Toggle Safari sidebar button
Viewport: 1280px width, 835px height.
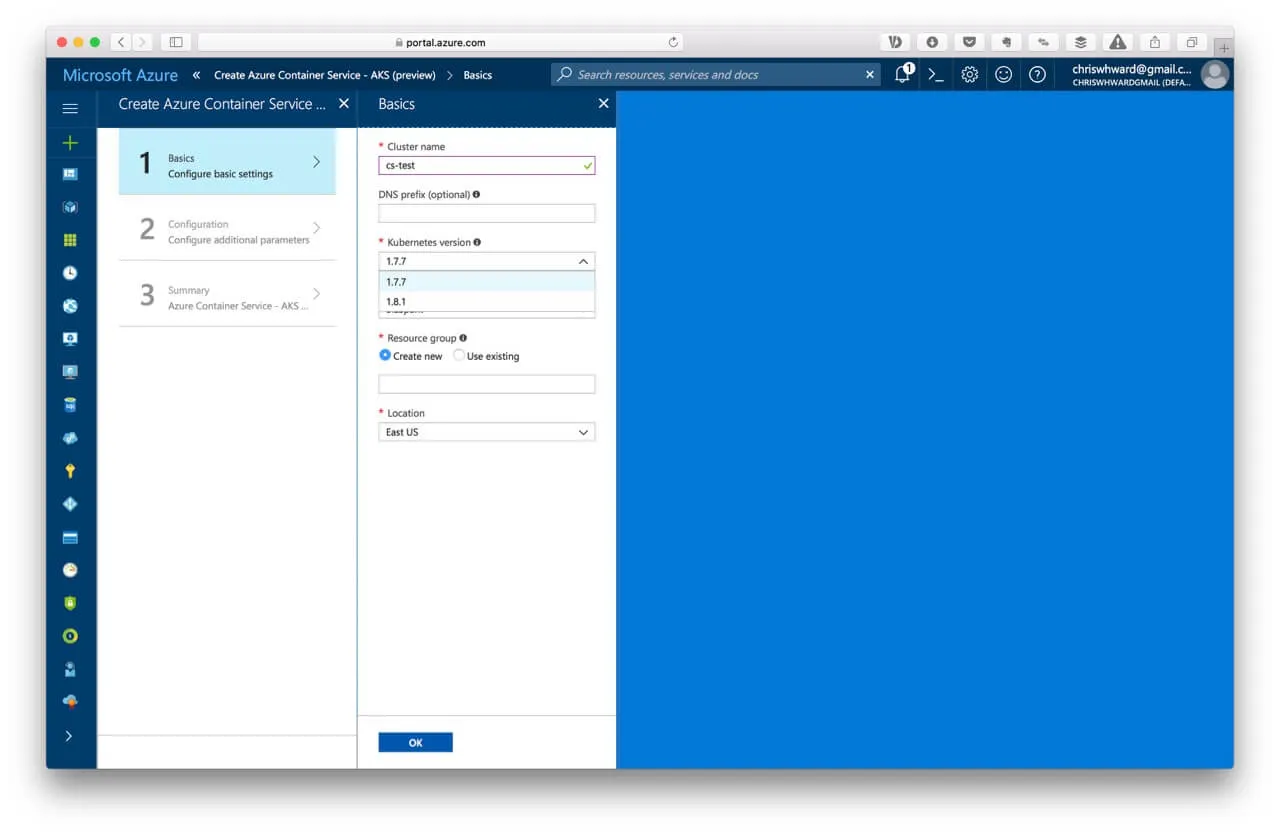(176, 42)
